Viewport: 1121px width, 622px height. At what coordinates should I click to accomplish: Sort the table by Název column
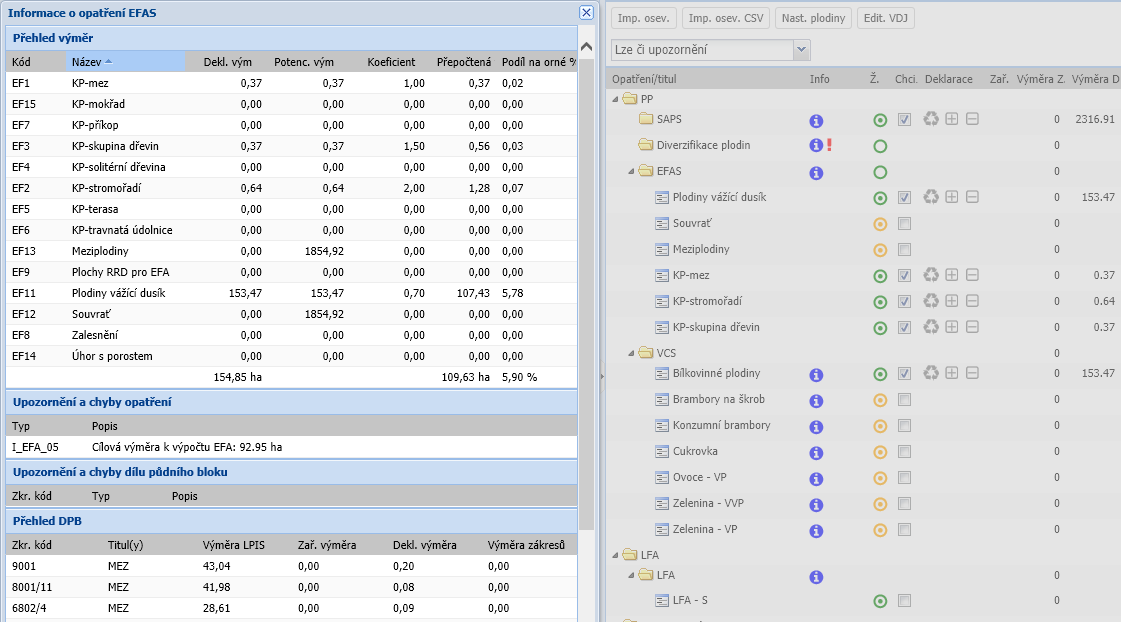126,61
